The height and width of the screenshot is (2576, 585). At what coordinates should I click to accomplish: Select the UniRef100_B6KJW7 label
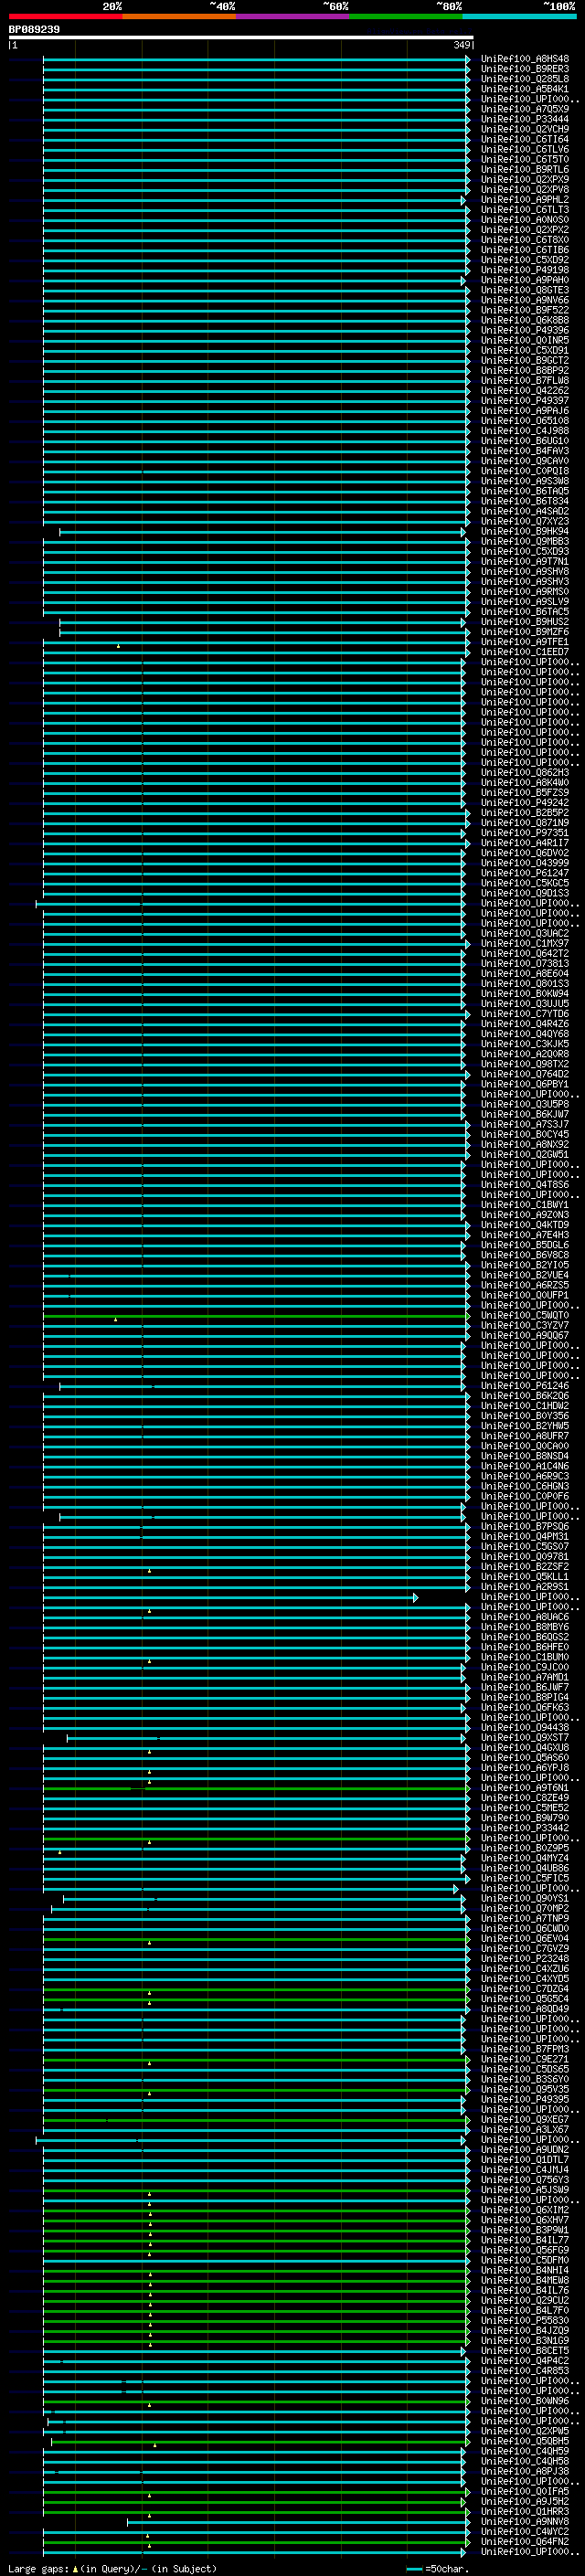(x=525, y=1114)
